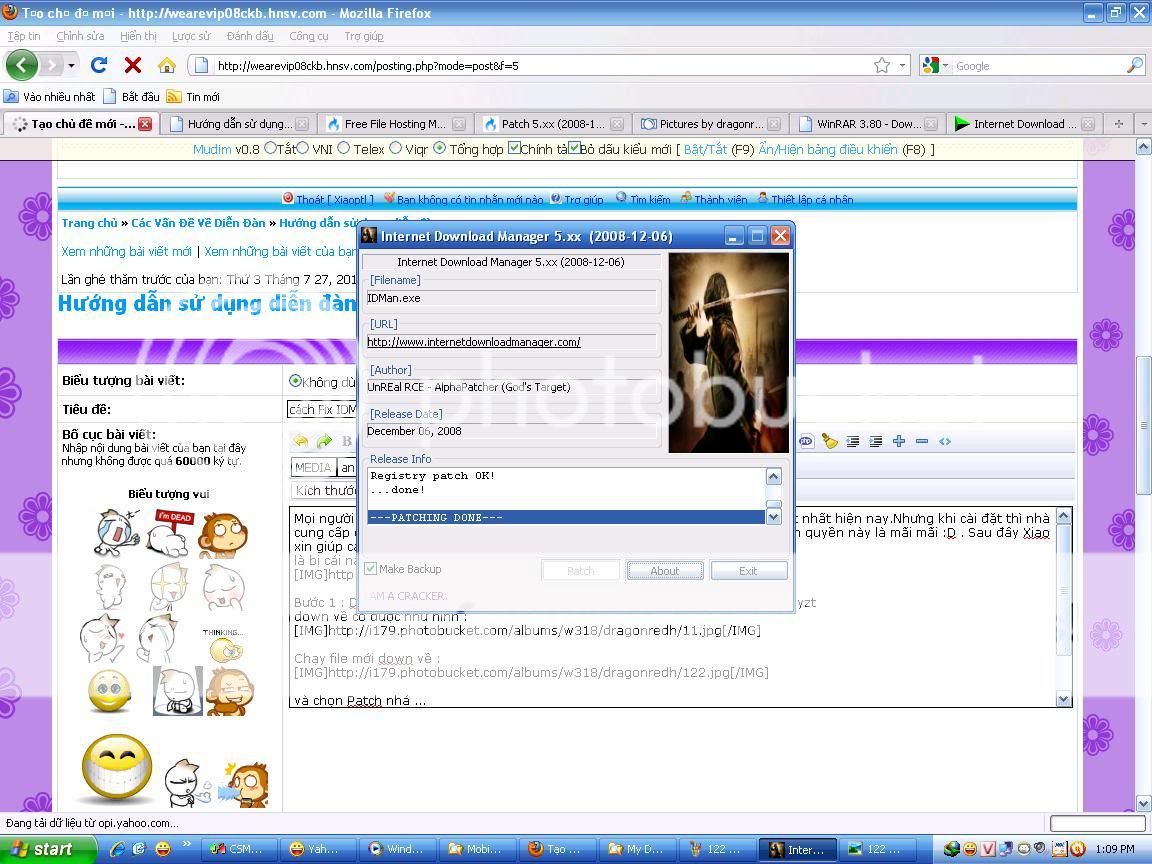This screenshot has height=864, width=1152.
Task: Click the Exit button in patcher
Action: click(x=749, y=571)
